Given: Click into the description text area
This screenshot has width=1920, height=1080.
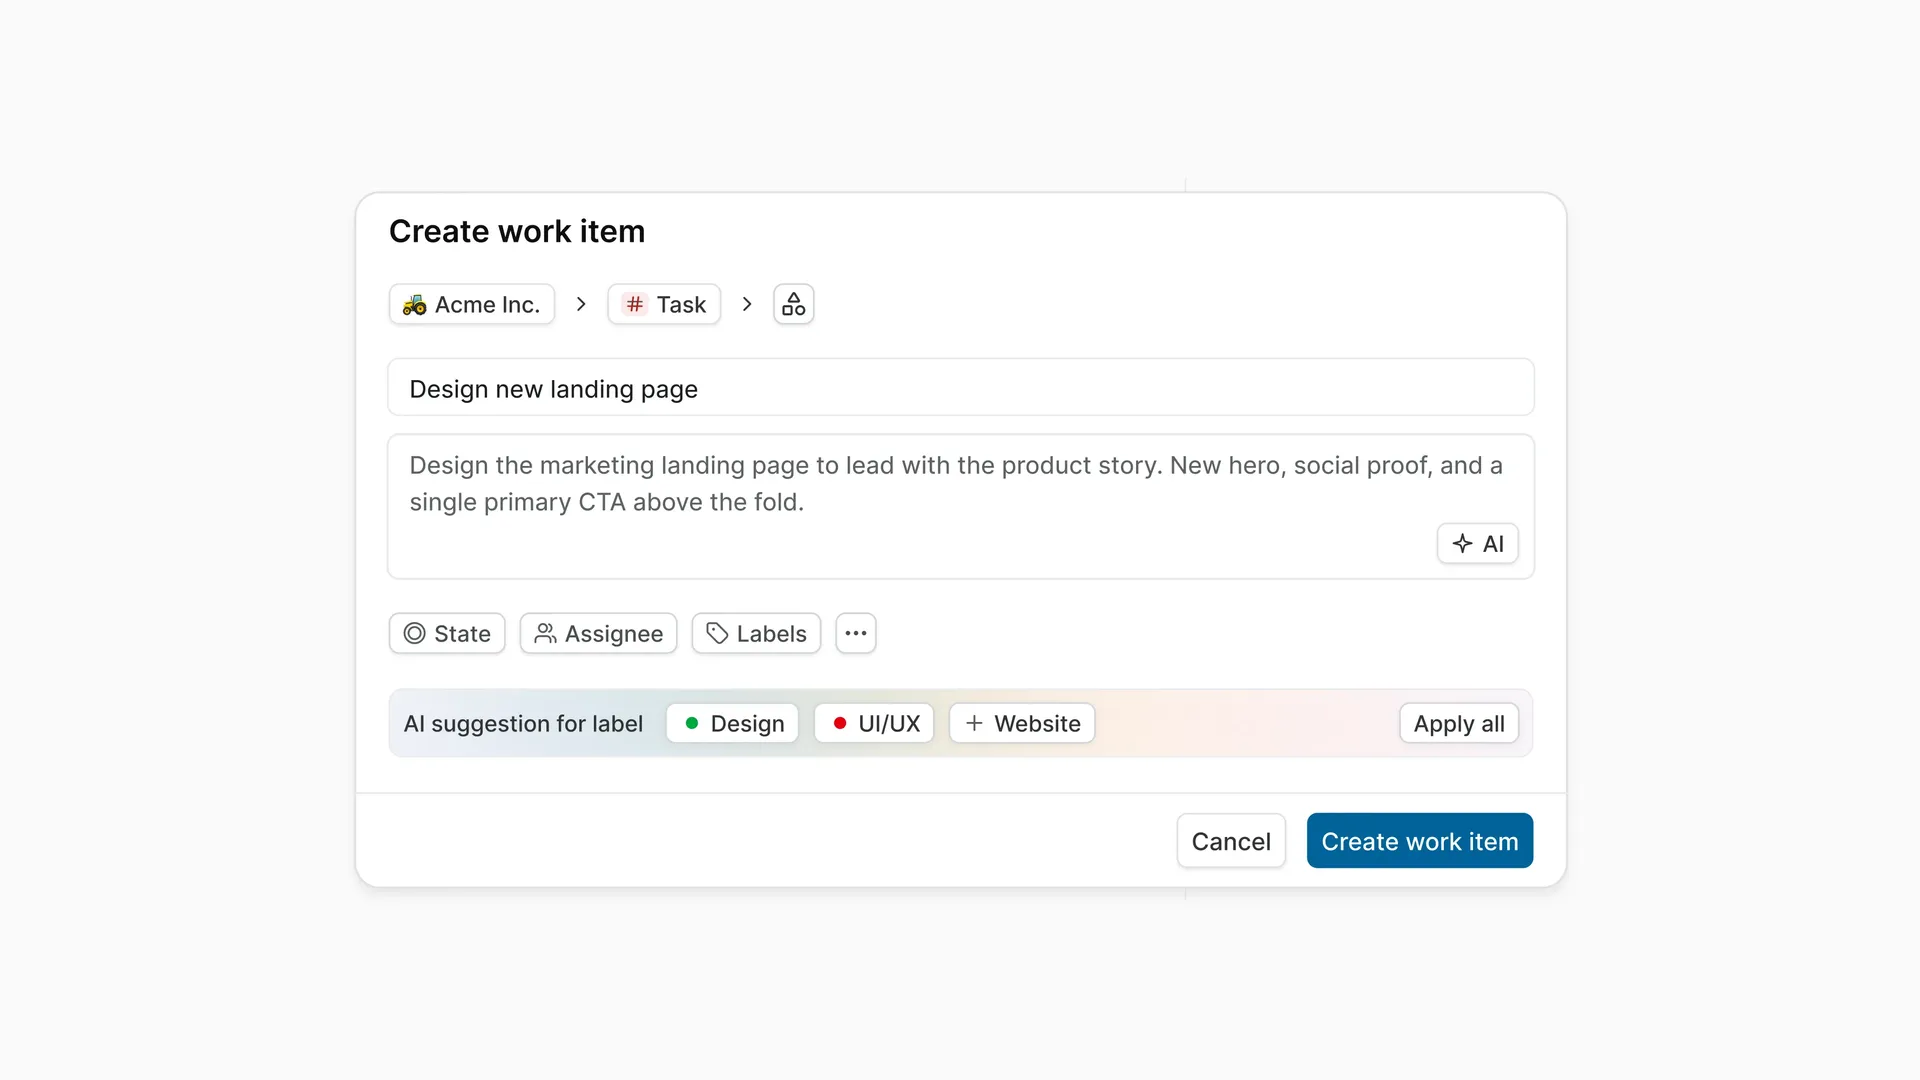Looking at the screenshot, I should click(x=961, y=506).
